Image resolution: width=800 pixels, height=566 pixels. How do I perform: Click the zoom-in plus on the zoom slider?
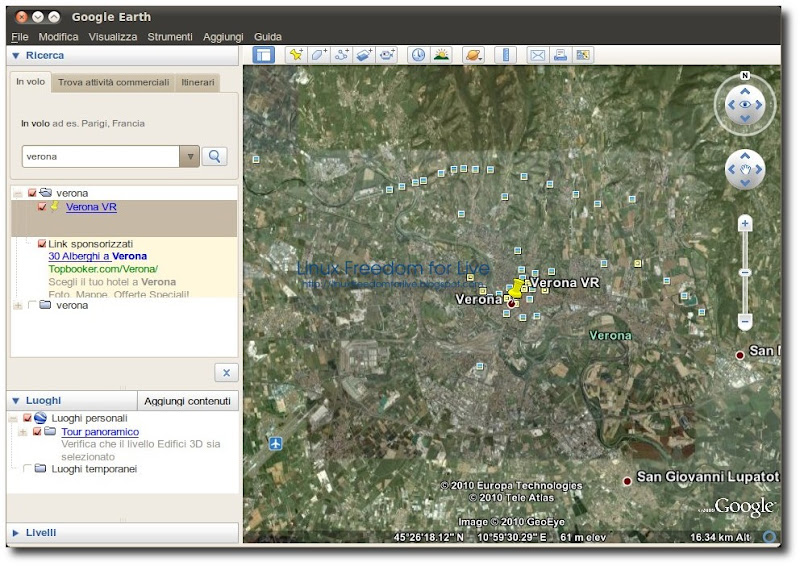point(745,223)
